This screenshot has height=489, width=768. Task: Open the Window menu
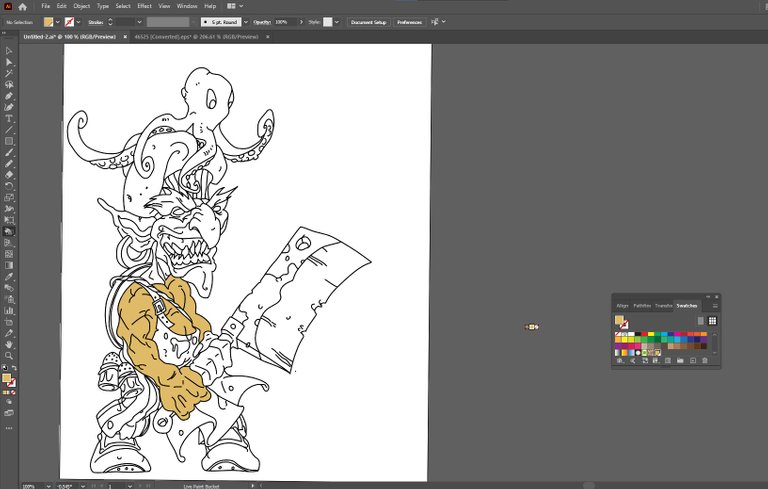pos(187,6)
